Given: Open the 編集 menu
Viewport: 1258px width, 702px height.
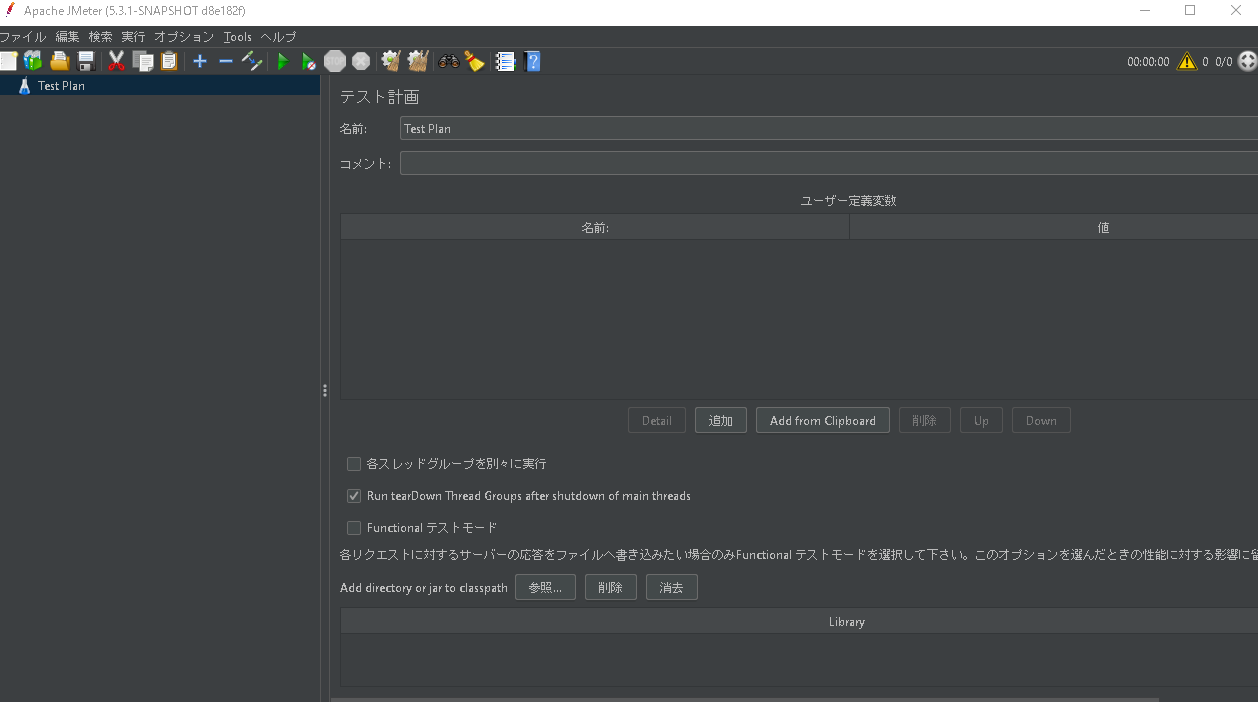Looking at the screenshot, I should [68, 37].
